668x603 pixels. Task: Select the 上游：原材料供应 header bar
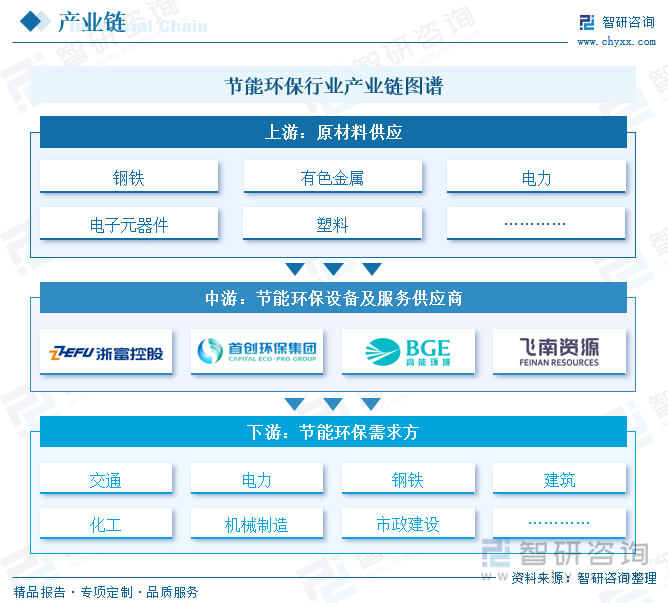[x=333, y=132]
